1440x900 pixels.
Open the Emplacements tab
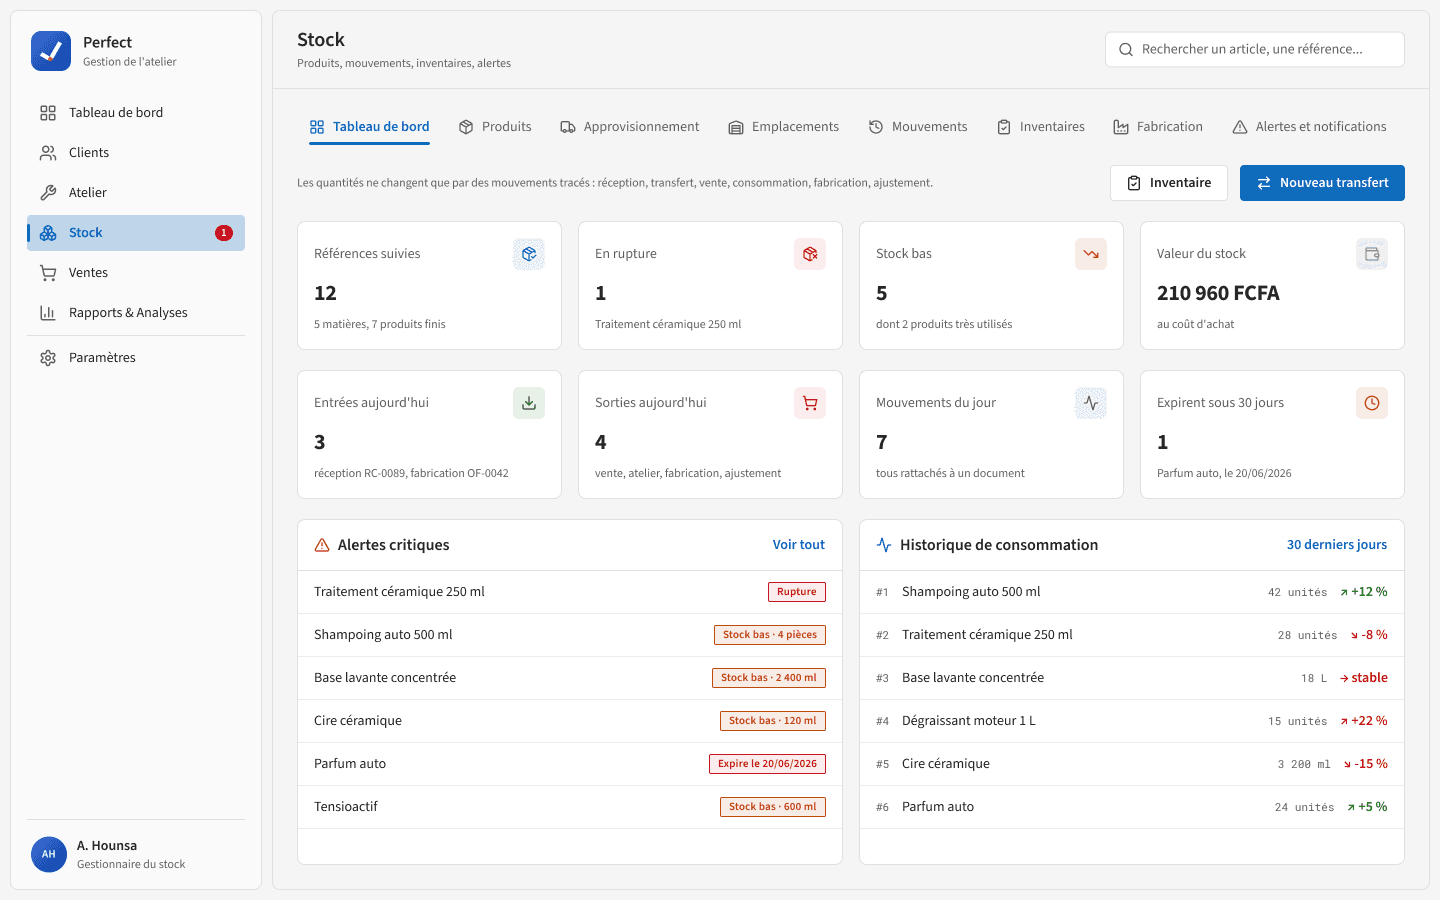click(784, 127)
